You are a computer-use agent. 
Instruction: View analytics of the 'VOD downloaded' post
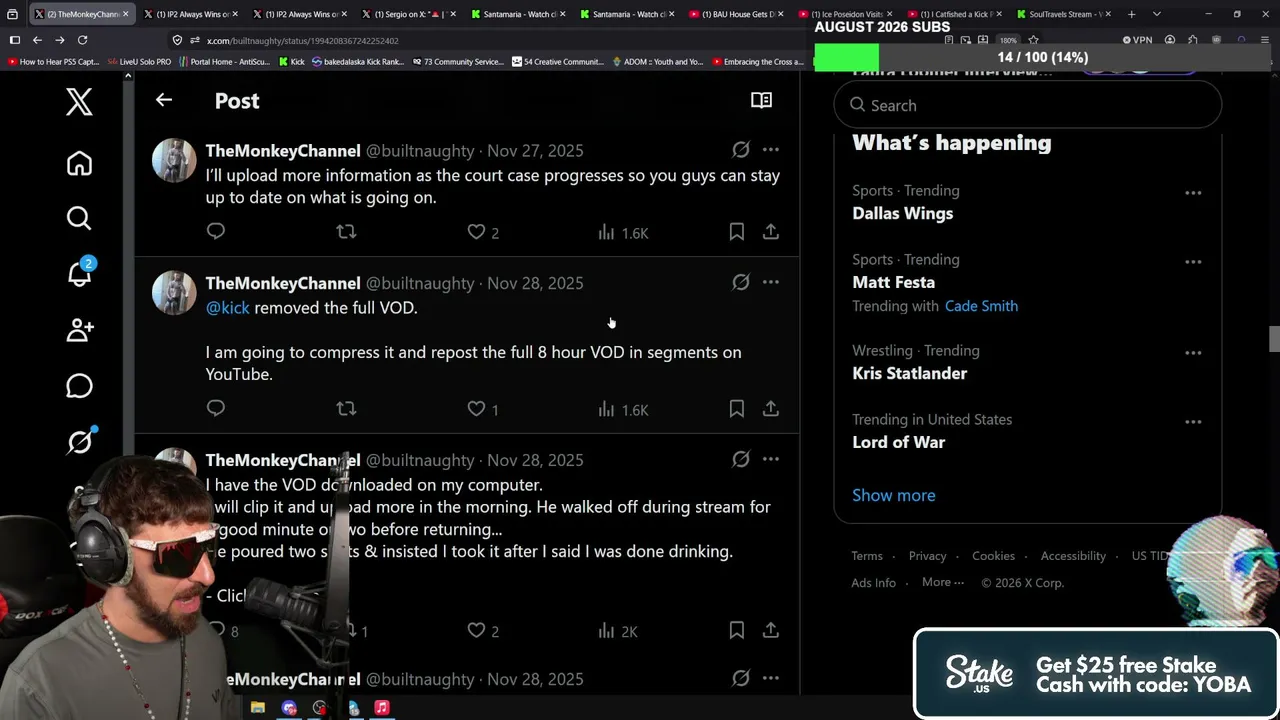(617, 630)
